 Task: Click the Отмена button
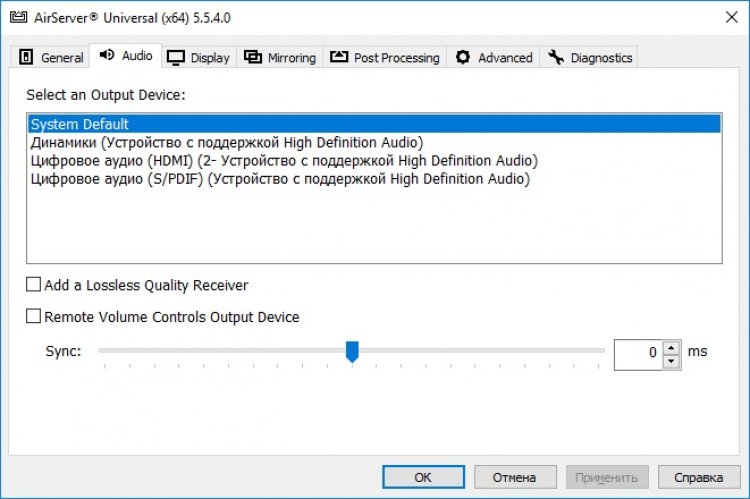coord(515,477)
